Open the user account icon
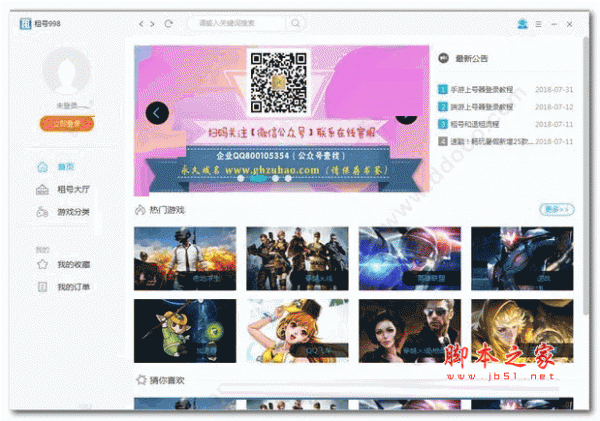The width and height of the screenshot is (600, 421). coord(522,24)
